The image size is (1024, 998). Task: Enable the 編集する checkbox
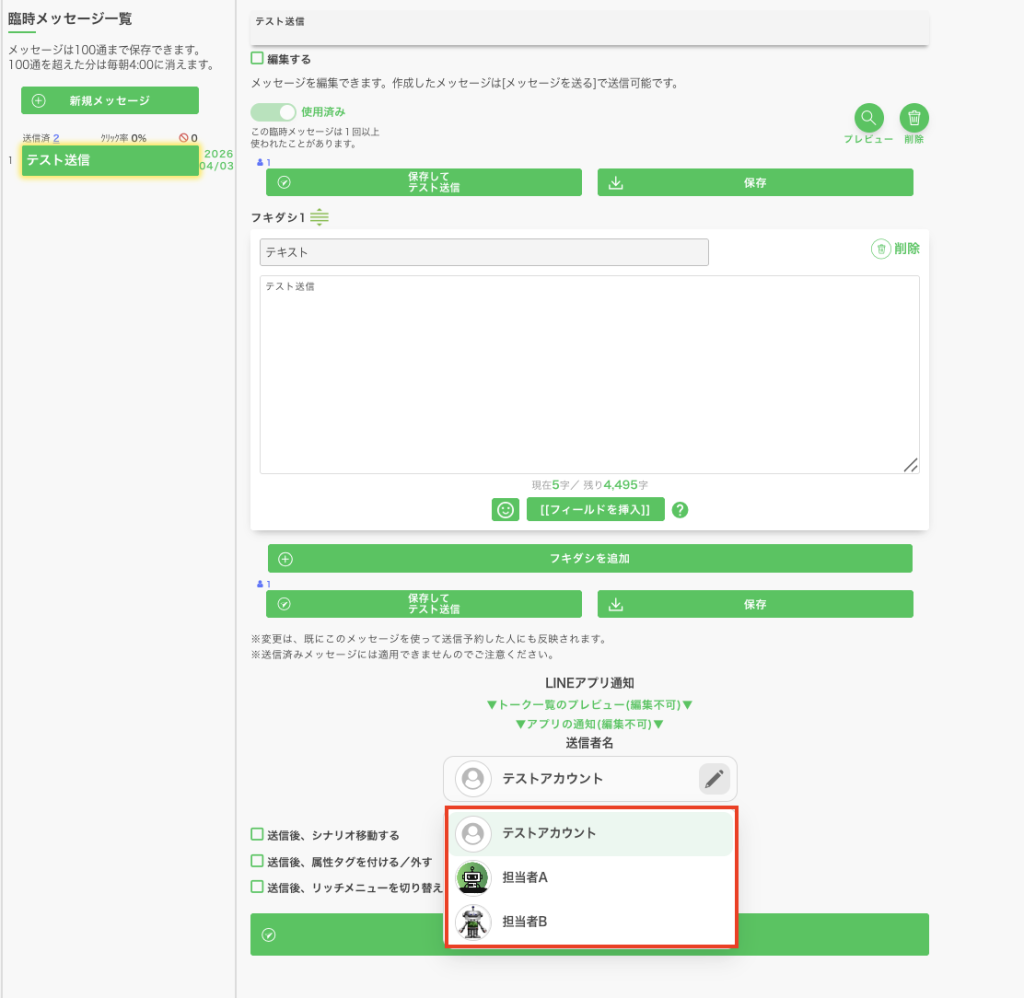(x=257, y=59)
